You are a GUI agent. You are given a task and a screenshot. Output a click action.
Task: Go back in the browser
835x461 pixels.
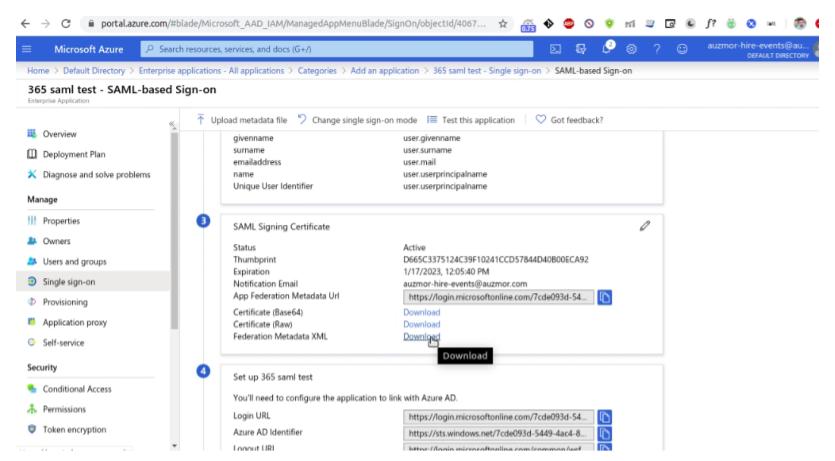pyautogui.click(x=25, y=23)
